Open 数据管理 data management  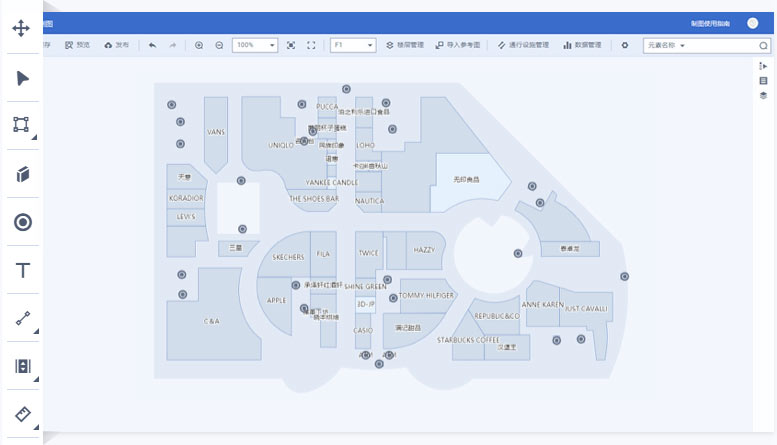tap(581, 45)
